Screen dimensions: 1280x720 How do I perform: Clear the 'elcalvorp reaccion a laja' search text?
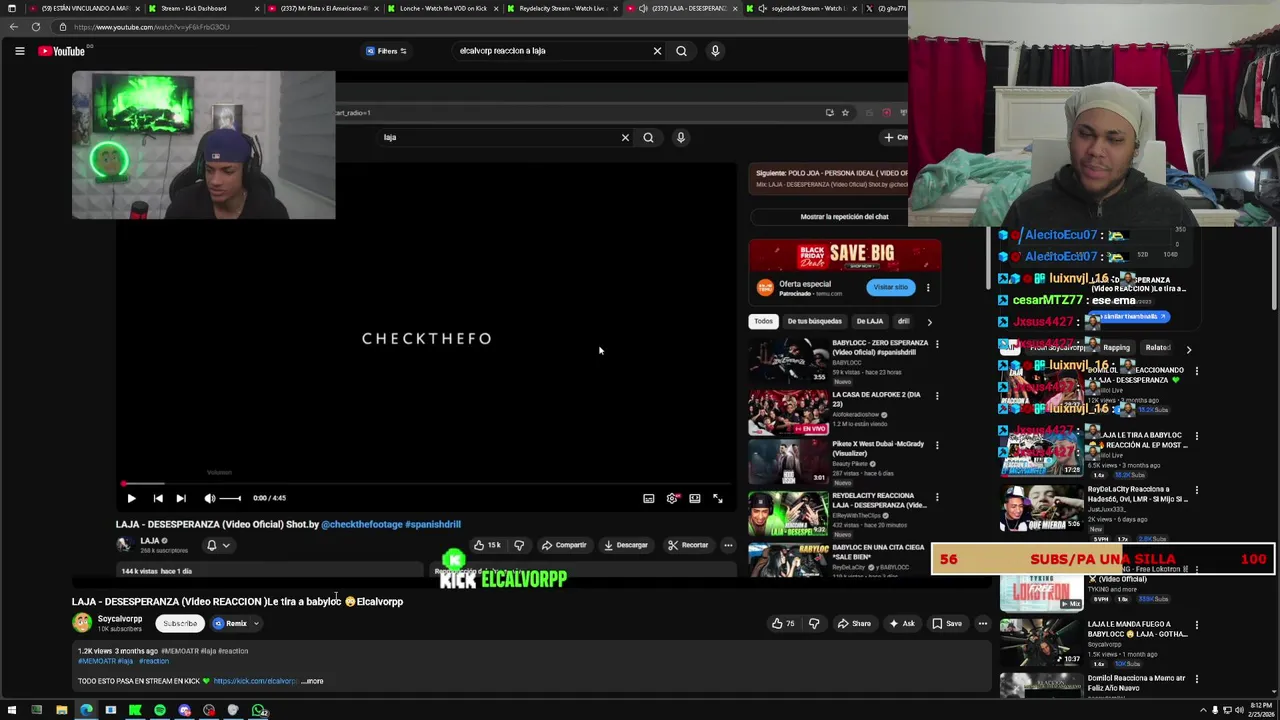[x=657, y=51]
